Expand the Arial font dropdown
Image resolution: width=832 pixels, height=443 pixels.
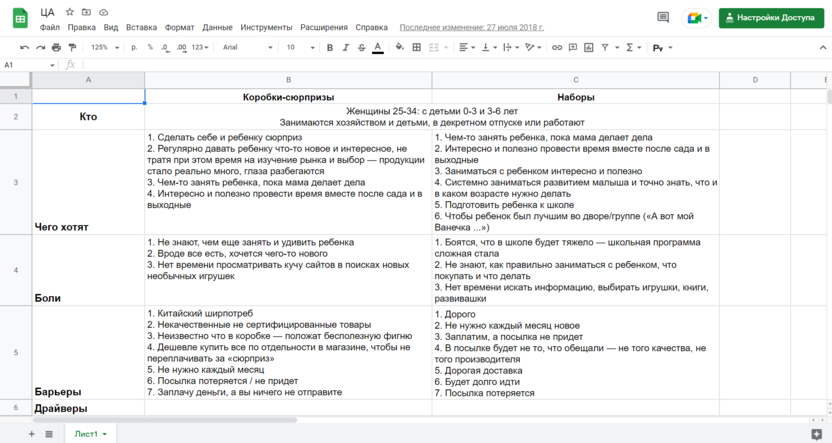click(x=247, y=47)
